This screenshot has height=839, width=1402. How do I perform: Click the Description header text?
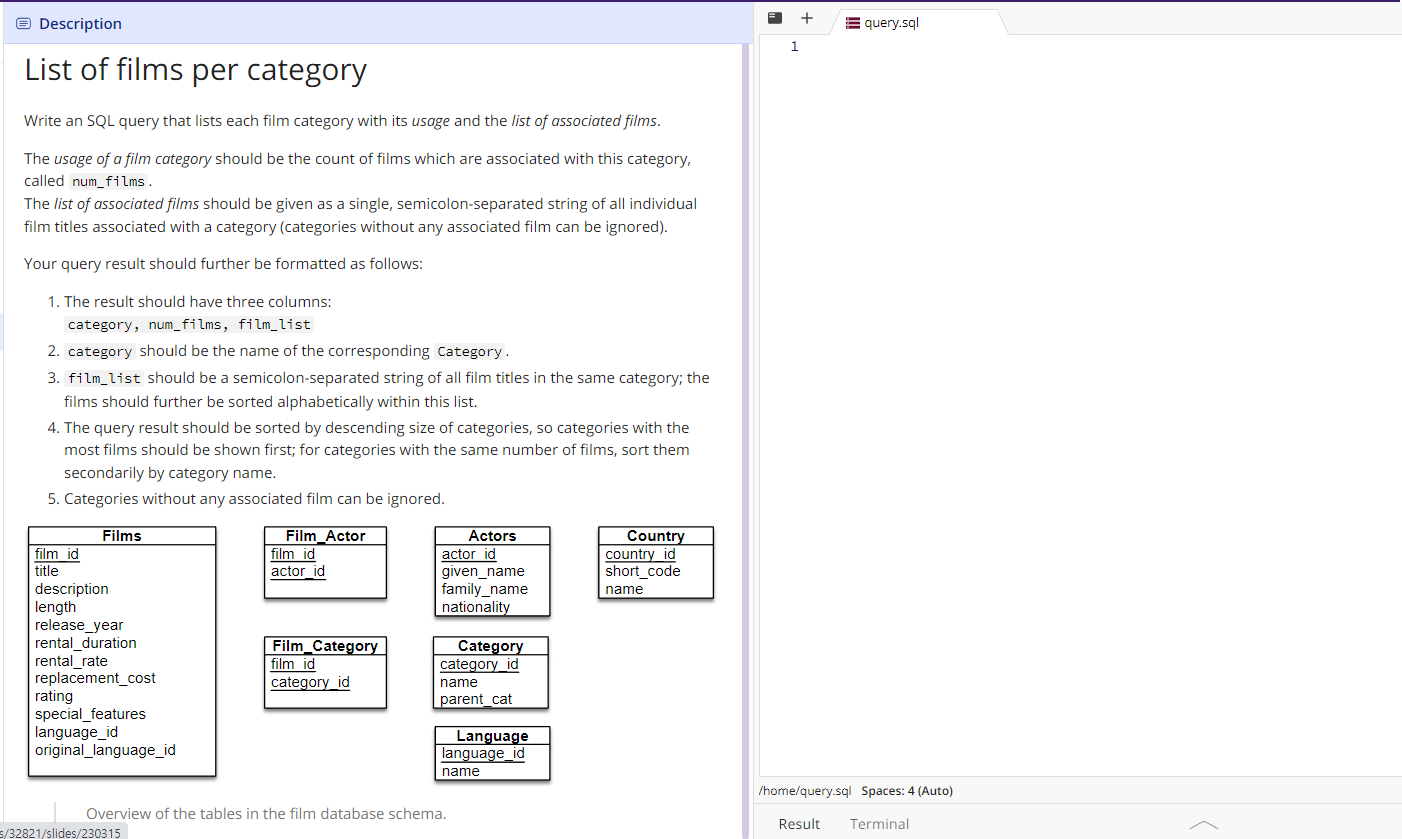pos(80,23)
